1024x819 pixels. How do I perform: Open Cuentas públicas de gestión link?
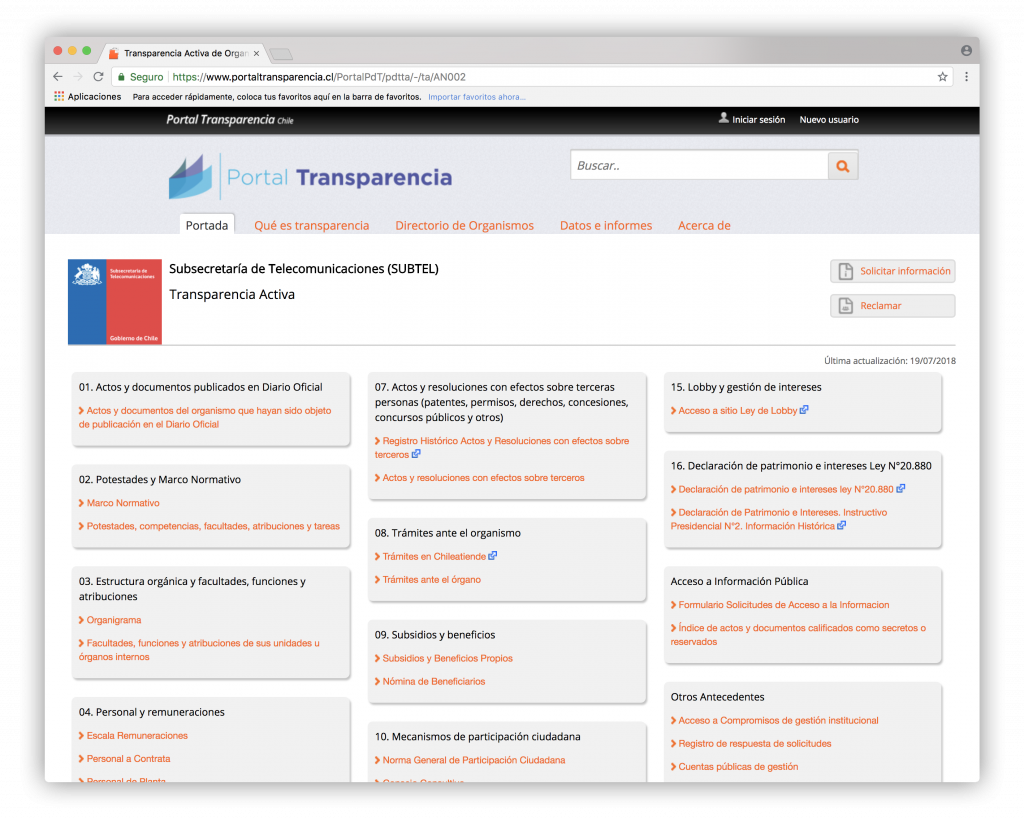[738, 766]
